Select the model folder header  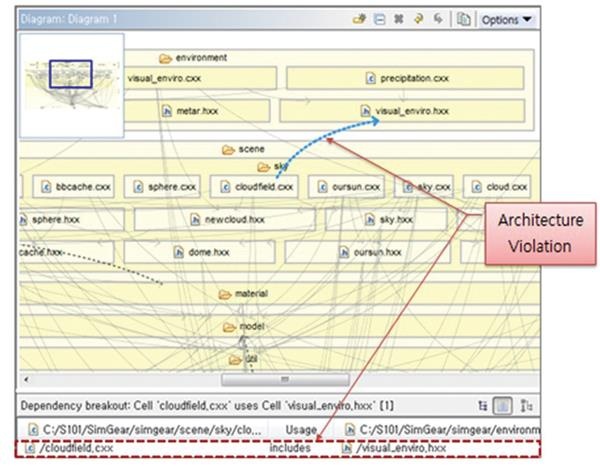244,327
